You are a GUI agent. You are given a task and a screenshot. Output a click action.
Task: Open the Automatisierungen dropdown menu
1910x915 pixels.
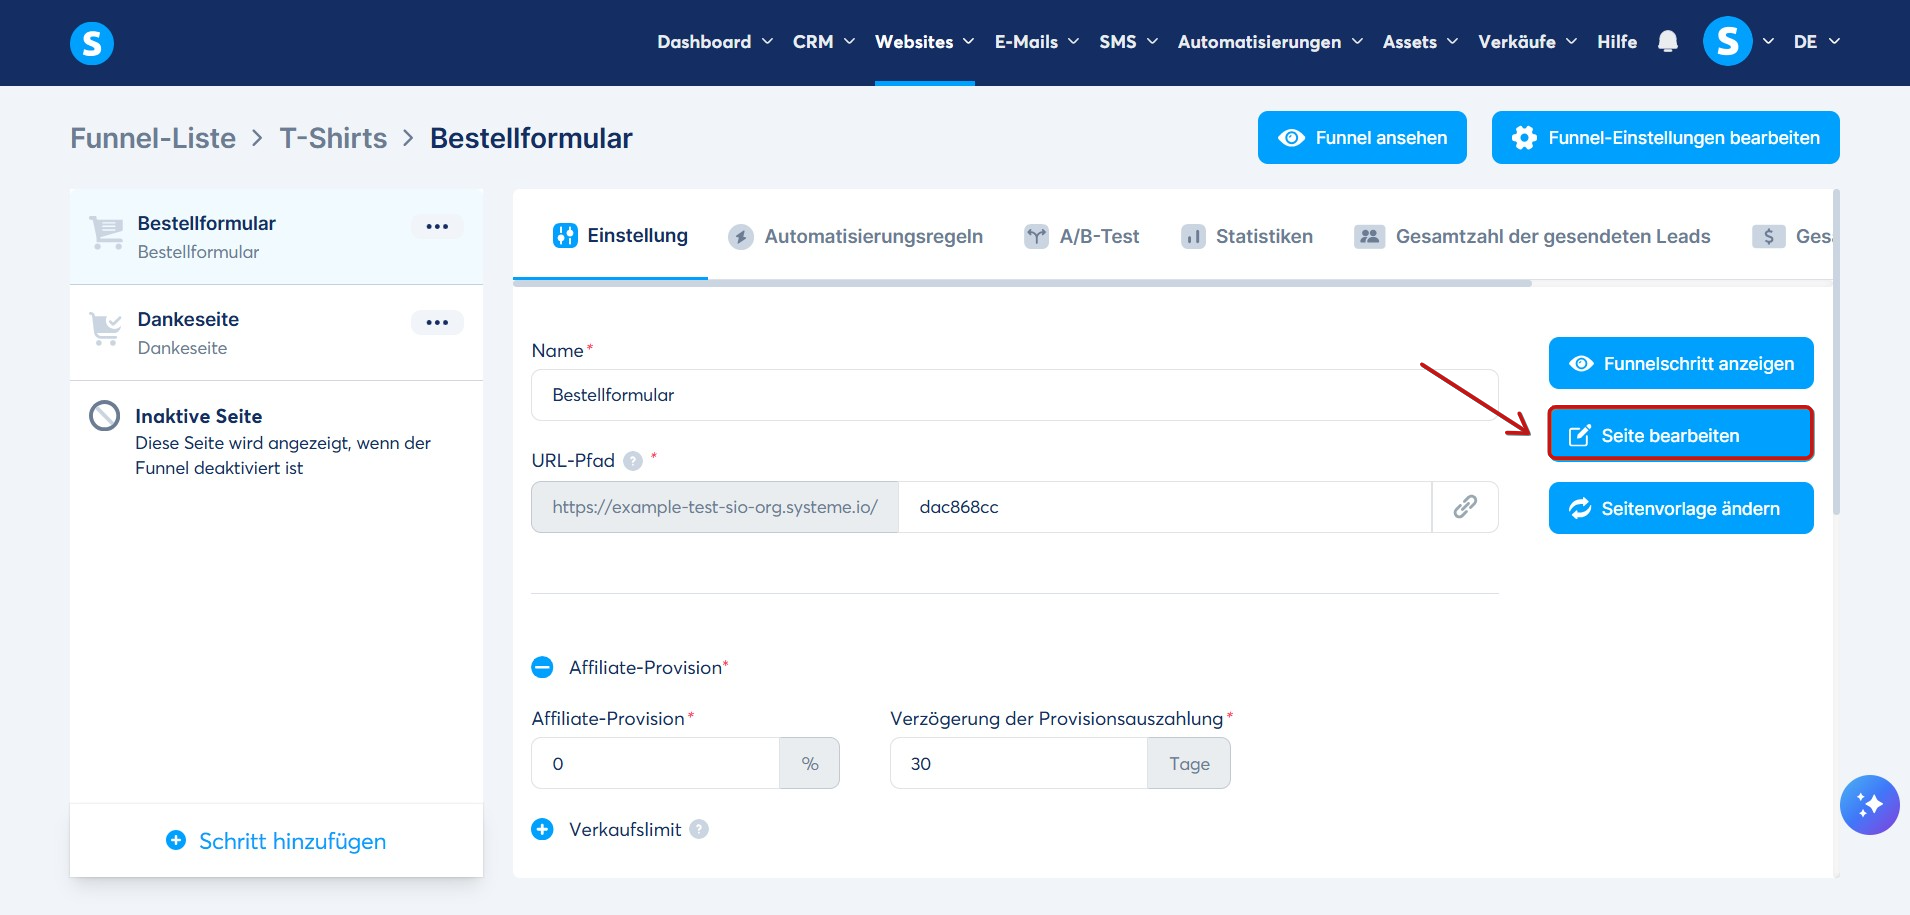tap(1270, 42)
